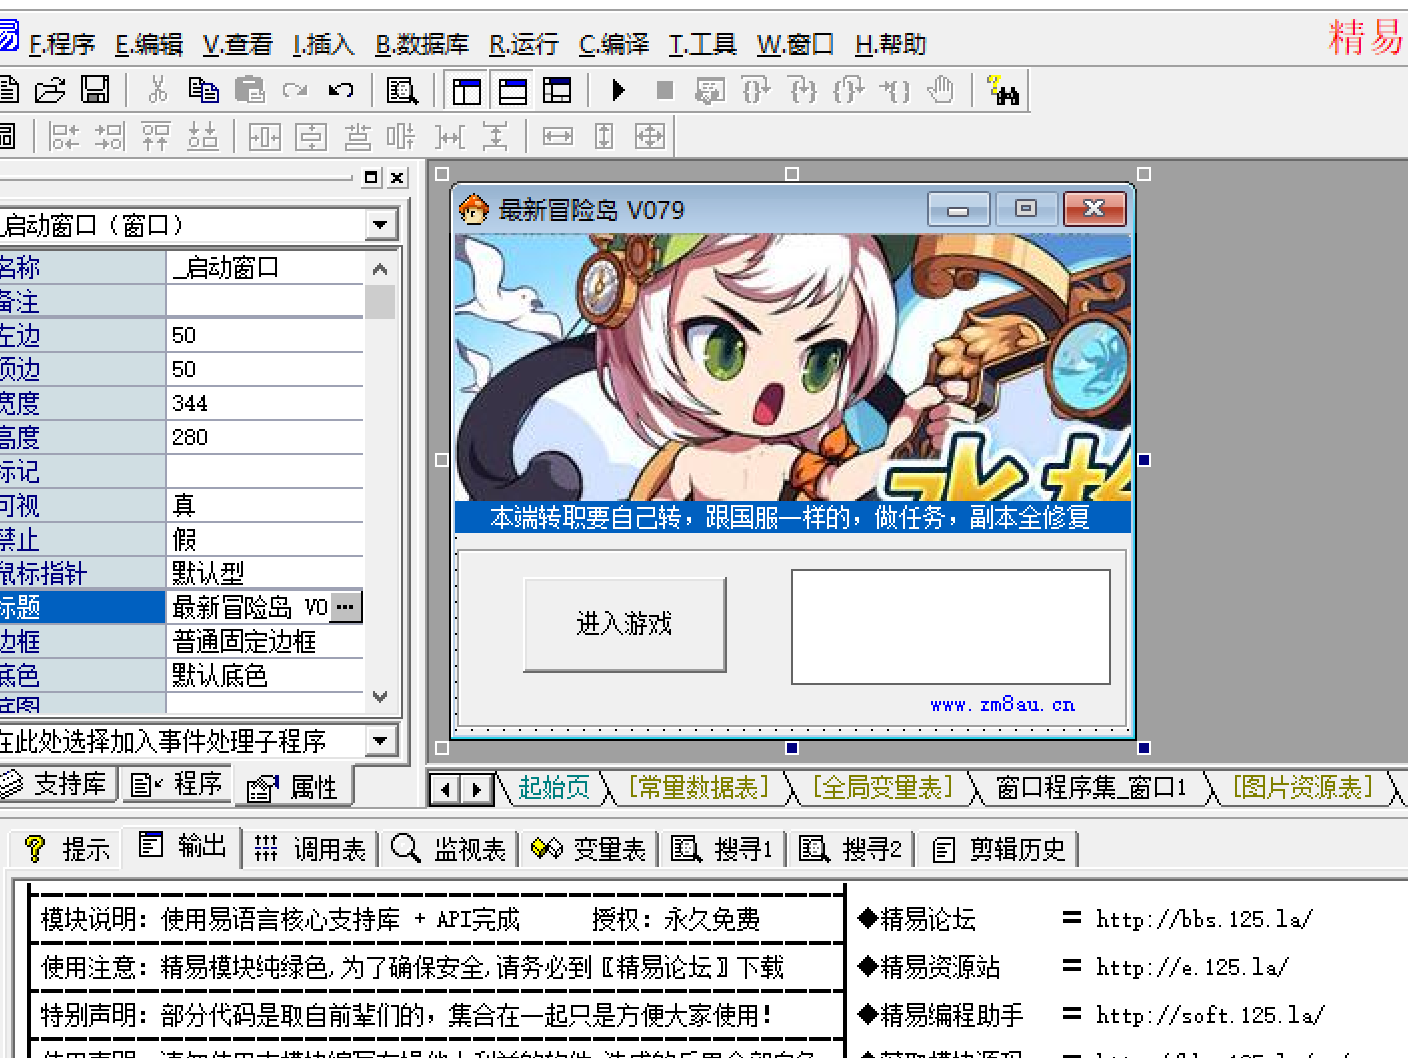Cut selection with the scissors icon
This screenshot has height=1058, width=1408.
click(x=157, y=91)
